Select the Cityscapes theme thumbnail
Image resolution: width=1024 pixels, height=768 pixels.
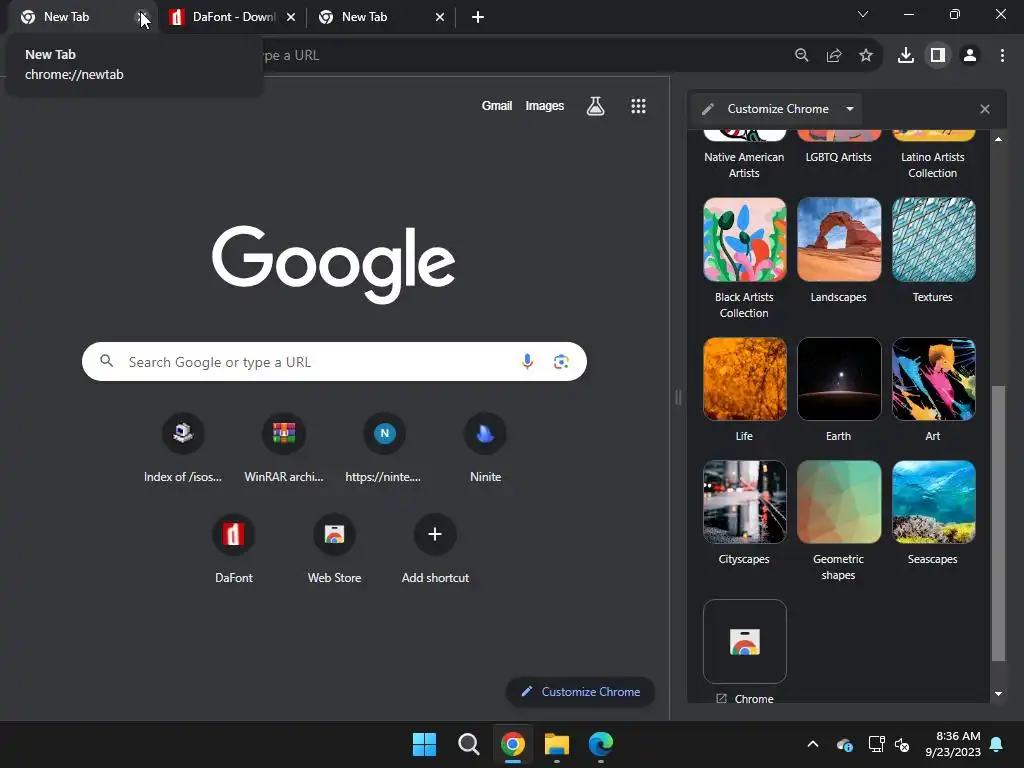[744, 502]
